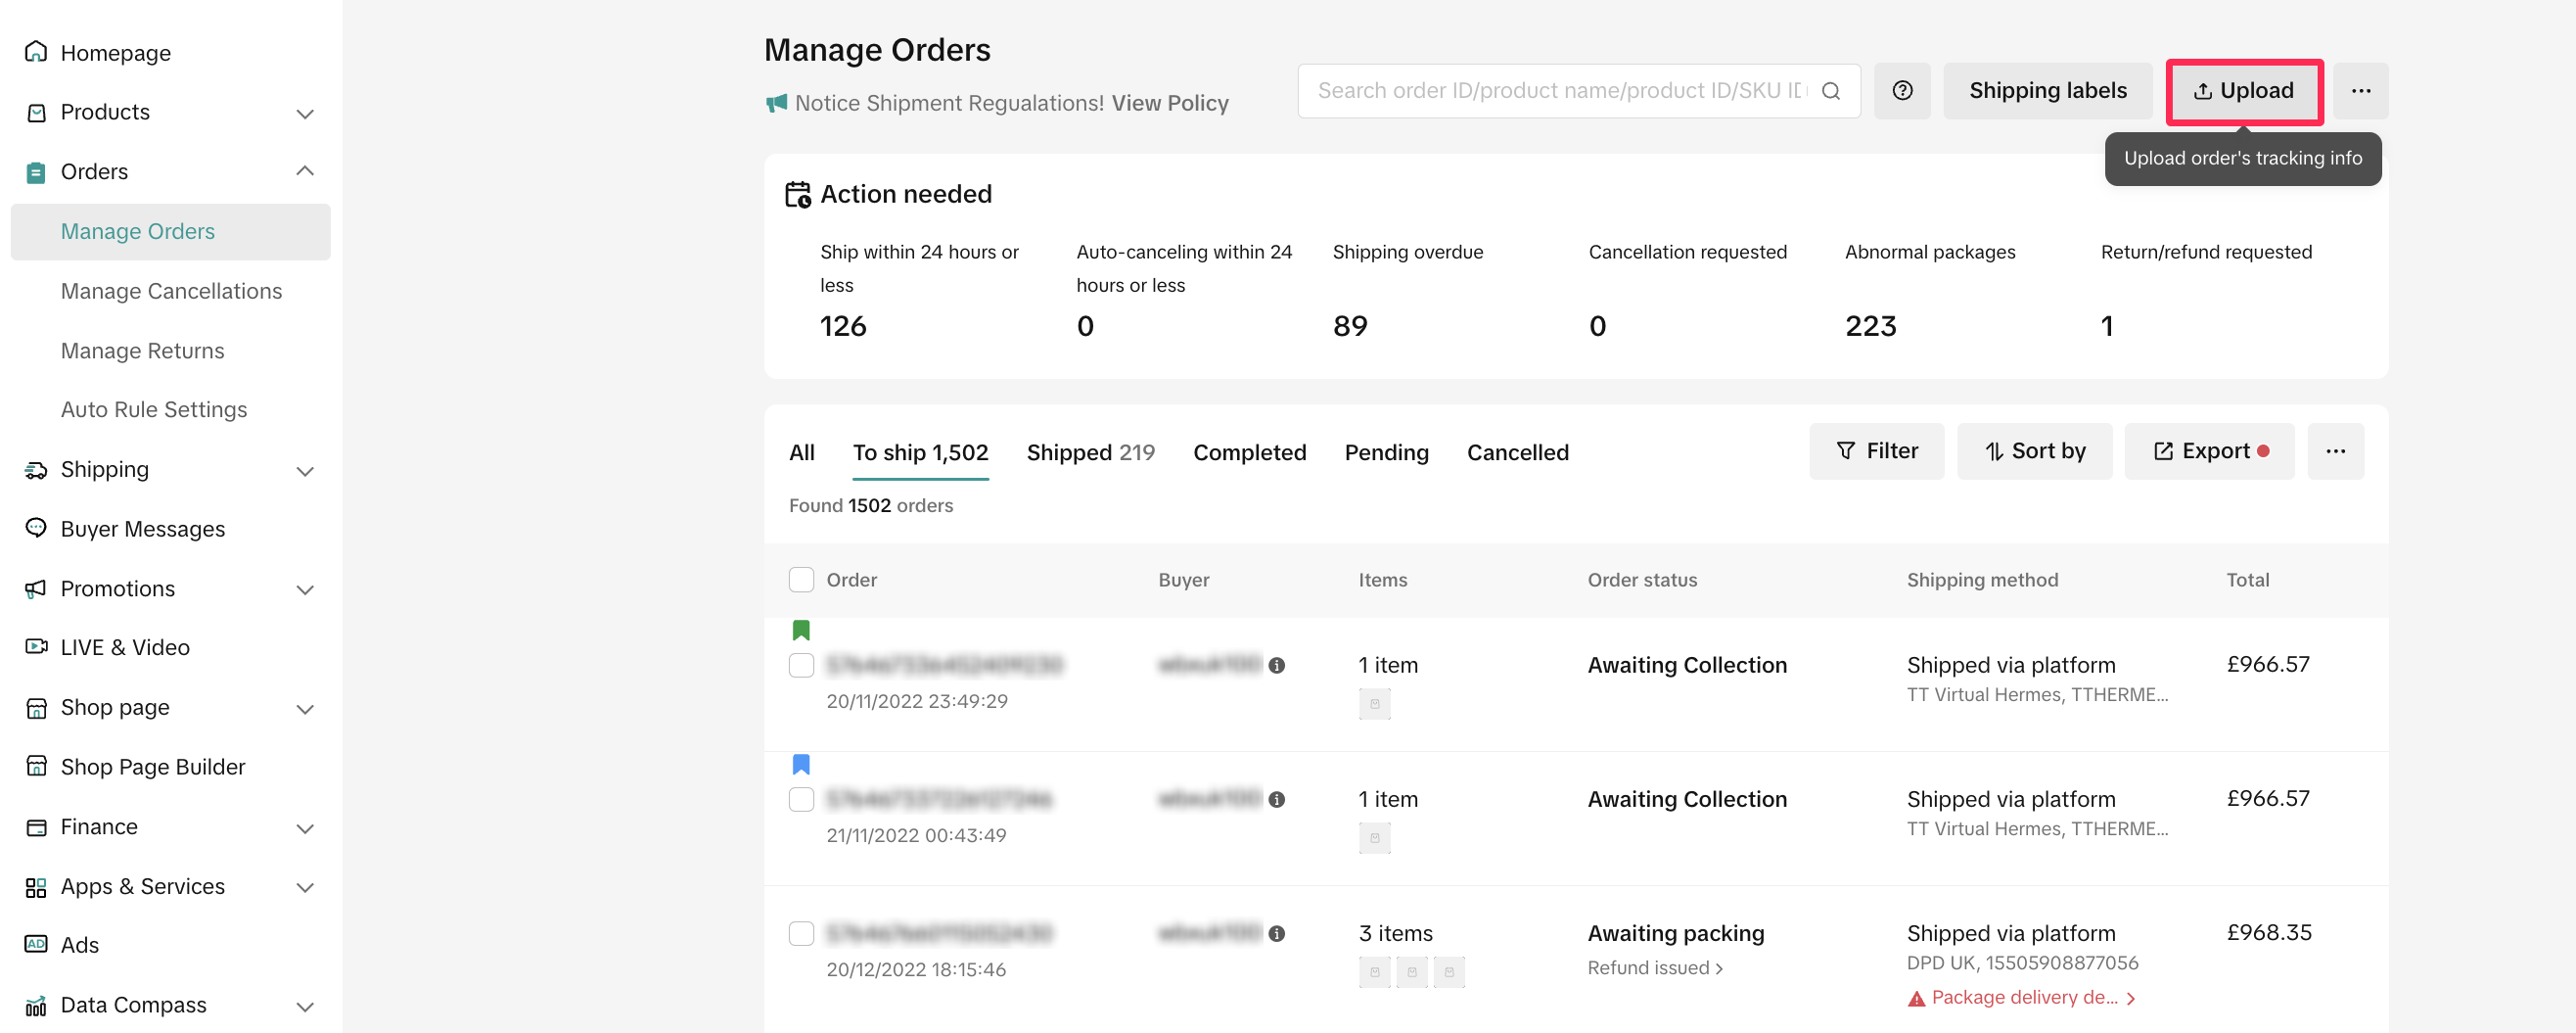Click the Upload button
Image resolution: width=2576 pixels, height=1033 pixels.
[2243, 91]
